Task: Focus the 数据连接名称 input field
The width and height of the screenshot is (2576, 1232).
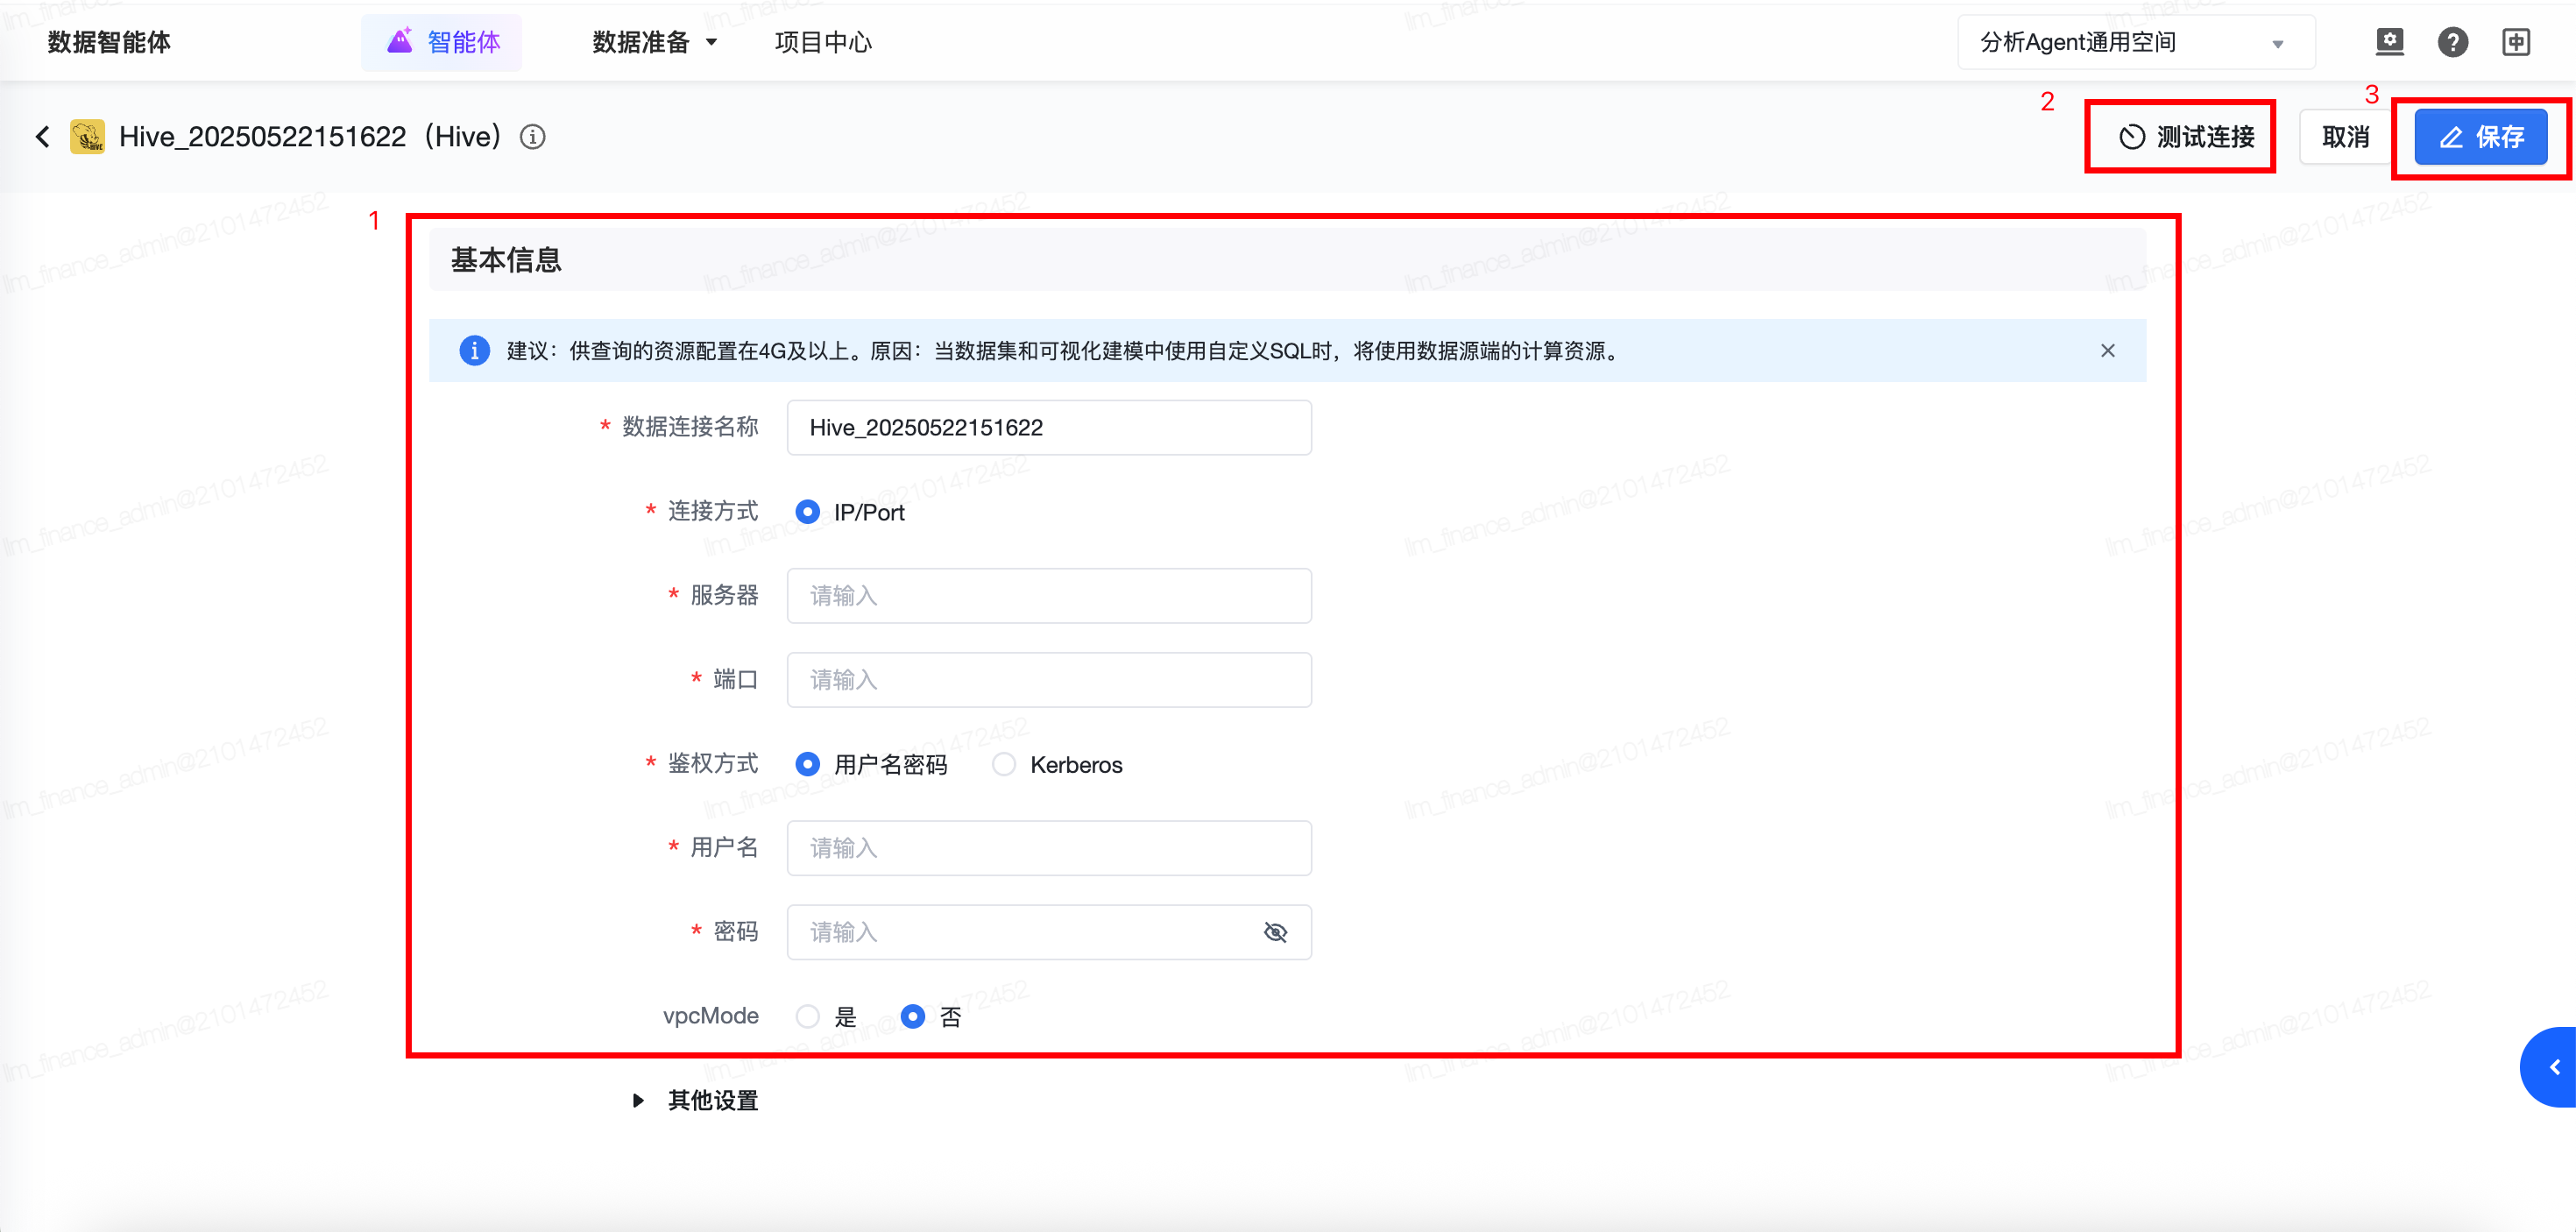Action: click(x=1049, y=428)
